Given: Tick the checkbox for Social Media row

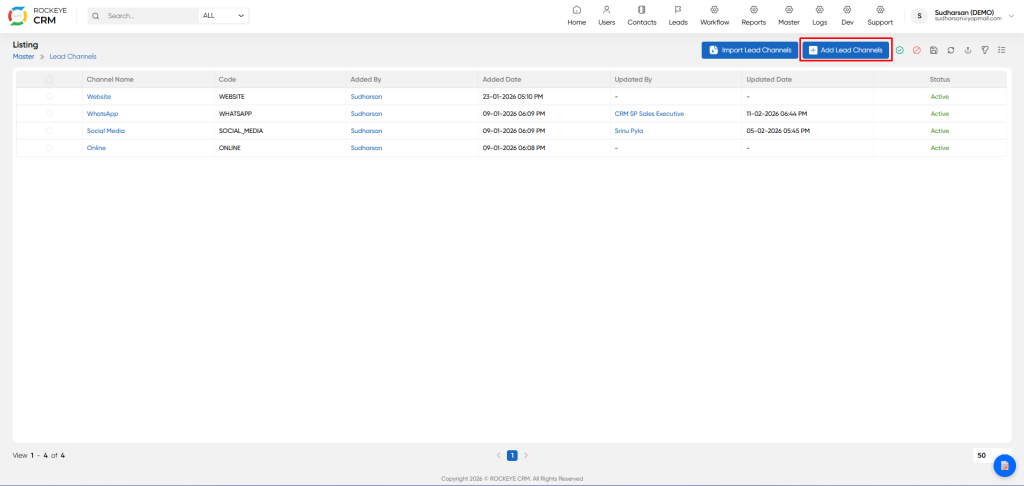Looking at the screenshot, I should pyautogui.click(x=49, y=131).
